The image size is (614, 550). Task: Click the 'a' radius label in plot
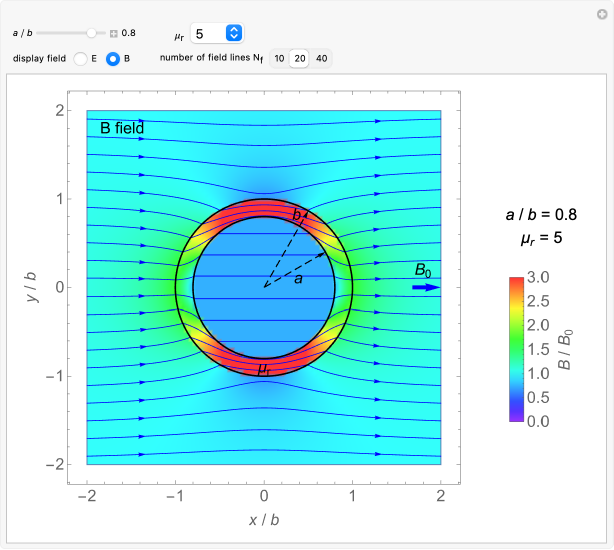pyautogui.click(x=297, y=279)
